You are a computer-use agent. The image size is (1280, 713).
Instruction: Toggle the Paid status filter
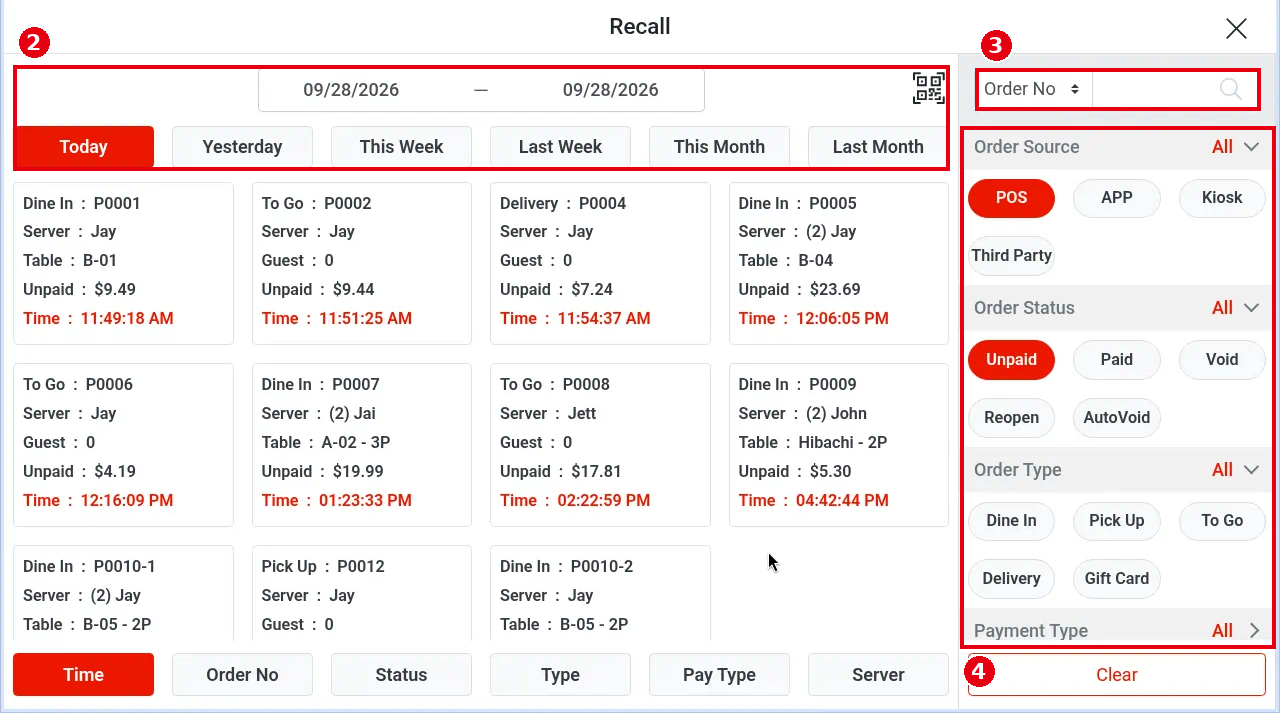pos(1117,360)
